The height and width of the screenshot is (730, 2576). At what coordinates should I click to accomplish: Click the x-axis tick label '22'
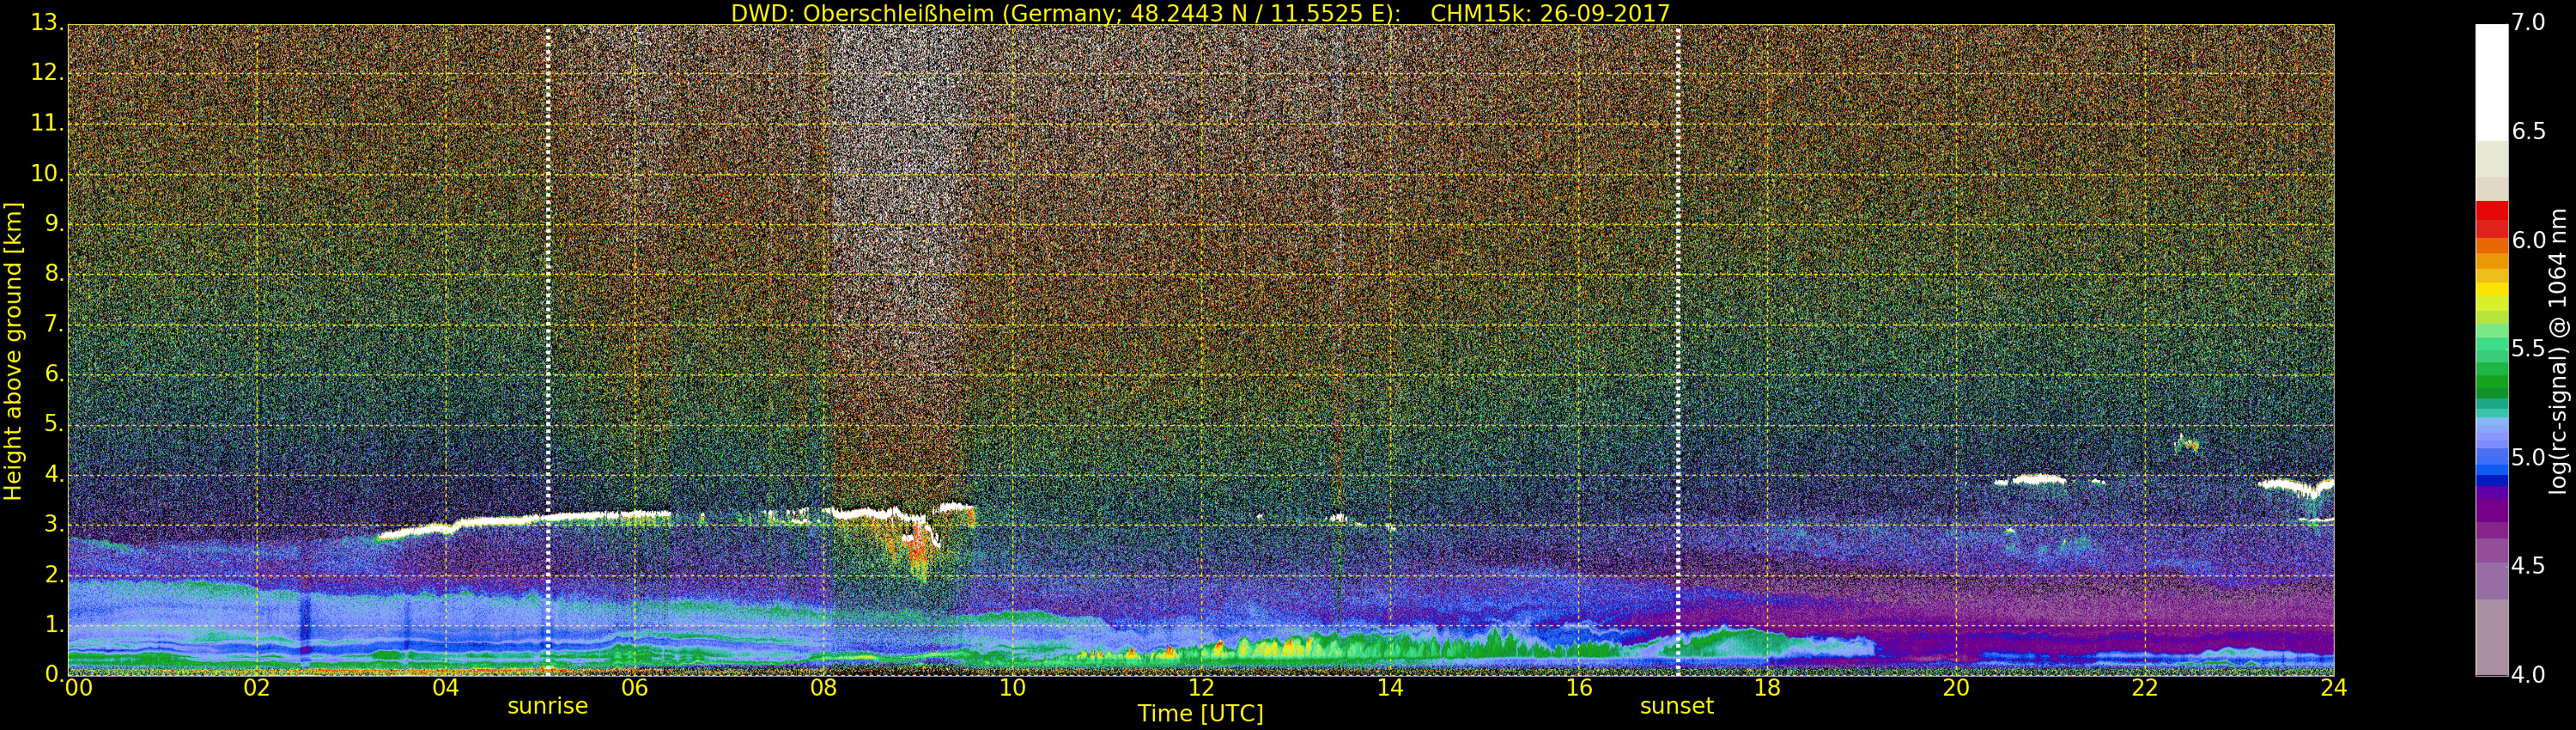(2145, 688)
